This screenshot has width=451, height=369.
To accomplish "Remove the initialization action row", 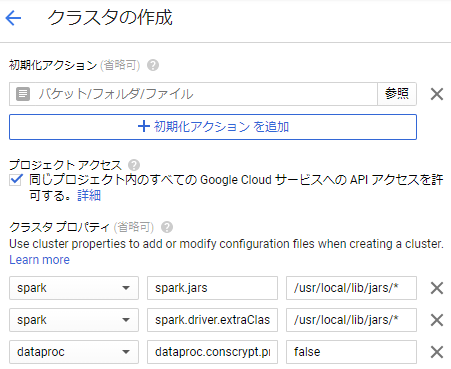I will pos(437,94).
